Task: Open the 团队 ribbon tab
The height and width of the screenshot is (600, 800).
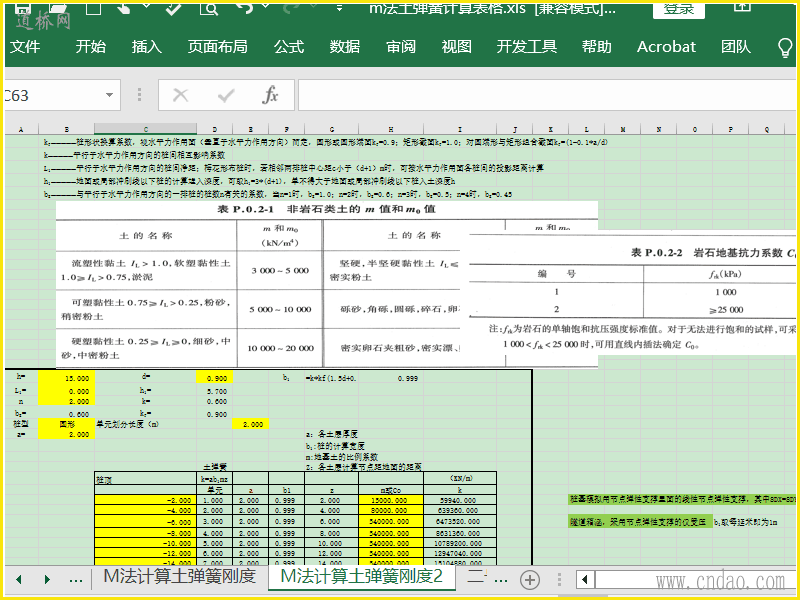Action: tap(736, 47)
